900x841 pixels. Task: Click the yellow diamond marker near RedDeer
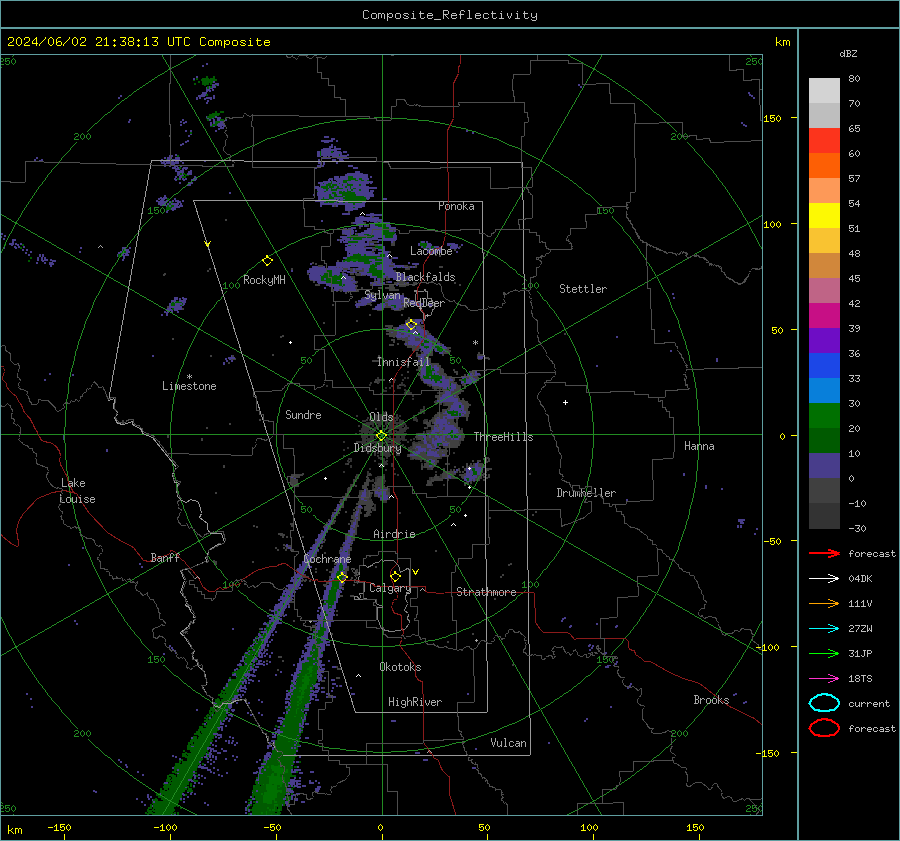pyautogui.click(x=411, y=325)
